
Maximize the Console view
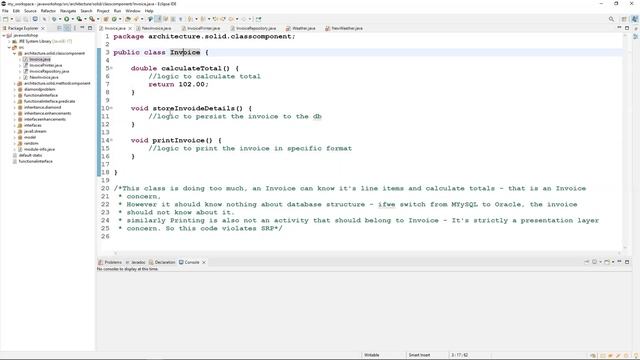[x=627, y=262]
